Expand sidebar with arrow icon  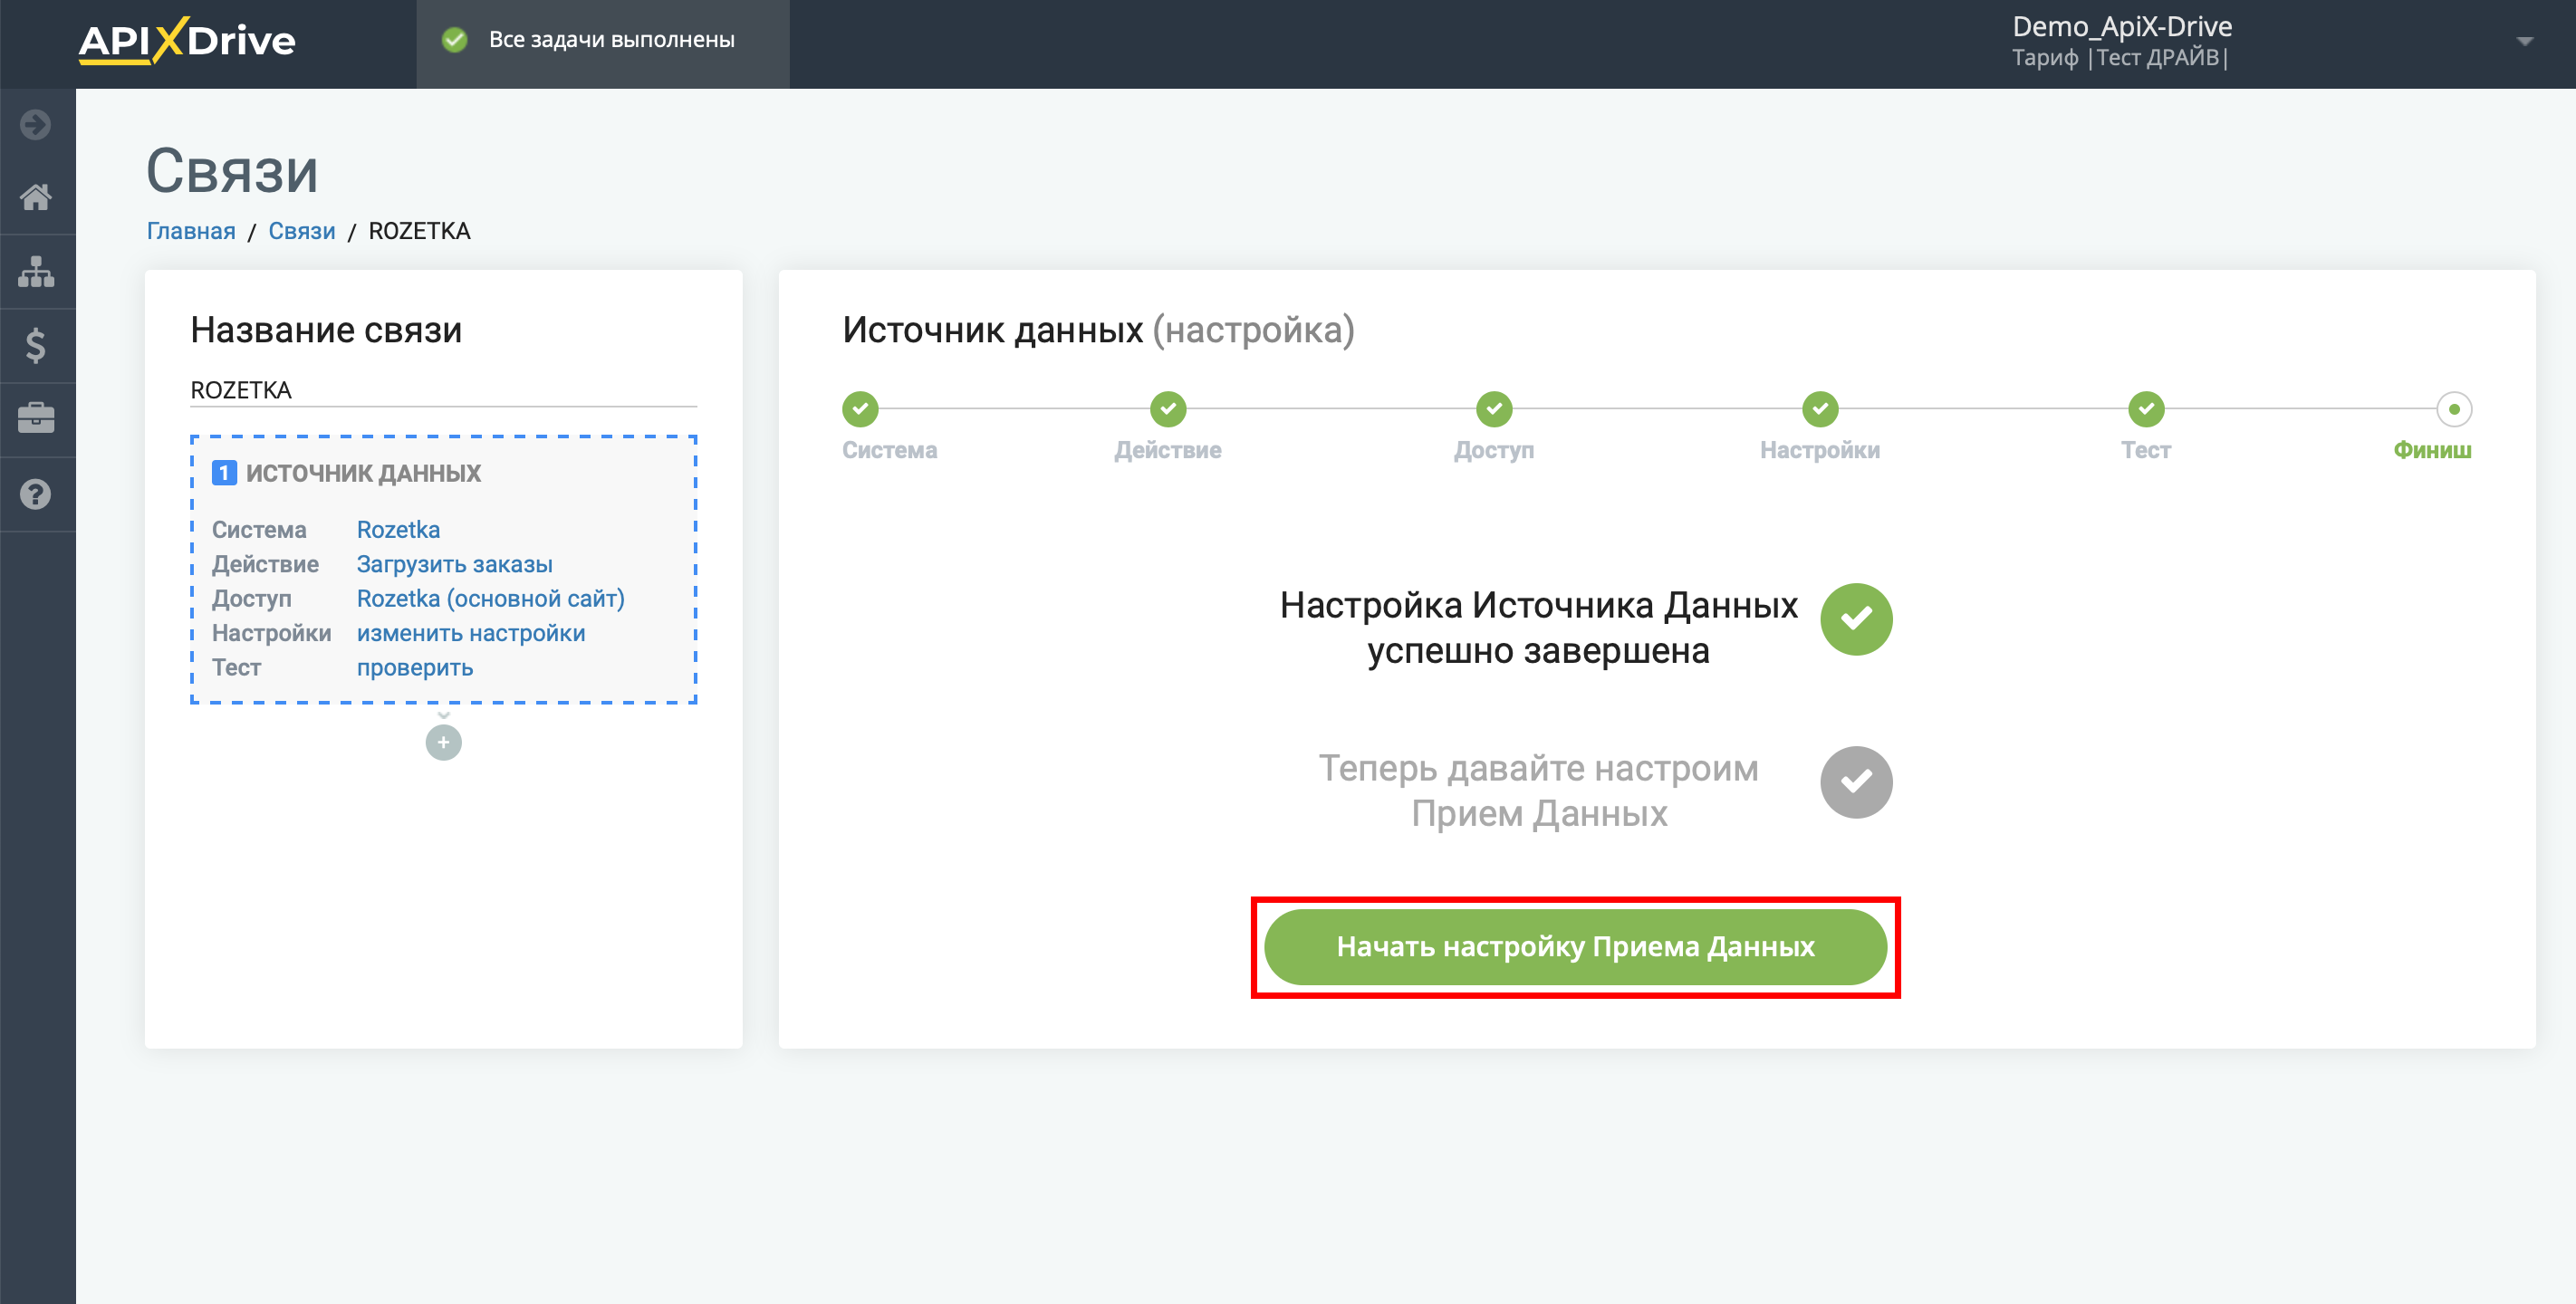tap(36, 125)
